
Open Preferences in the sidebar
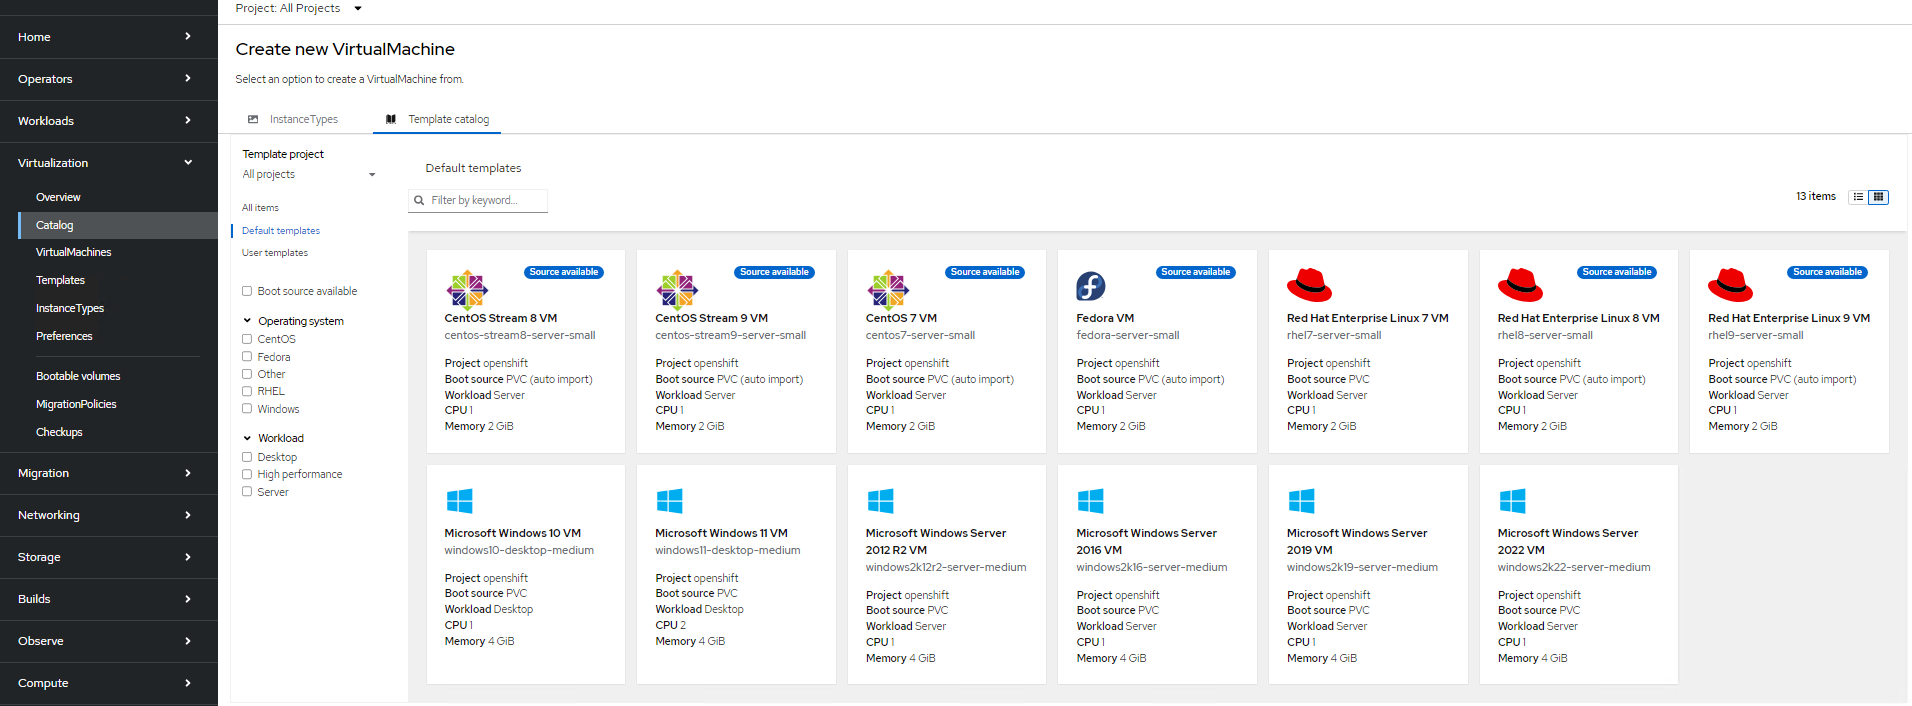pos(64,336)
